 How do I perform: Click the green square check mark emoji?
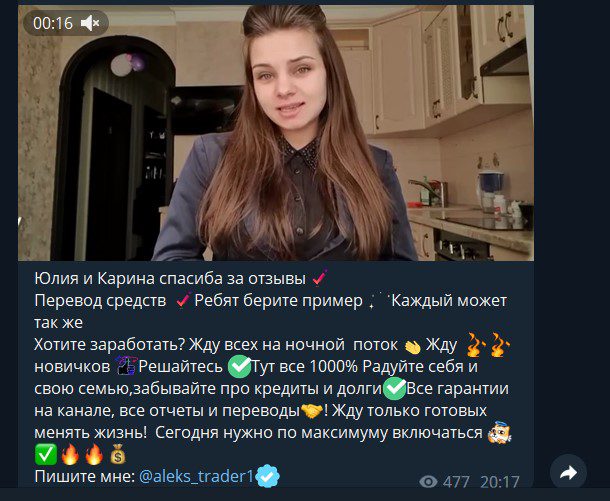click(46, 454)
